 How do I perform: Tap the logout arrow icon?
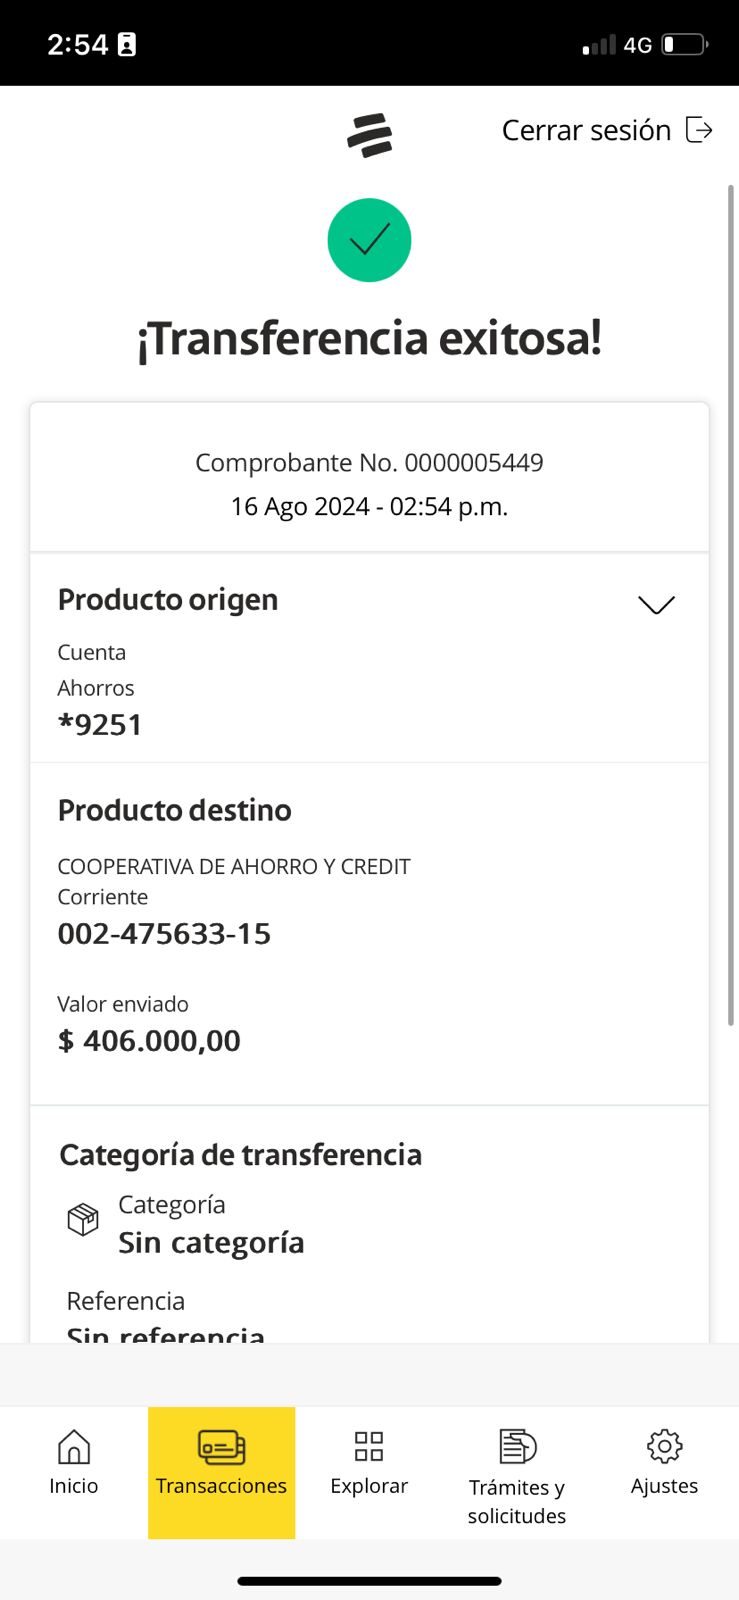click(699, 130)
